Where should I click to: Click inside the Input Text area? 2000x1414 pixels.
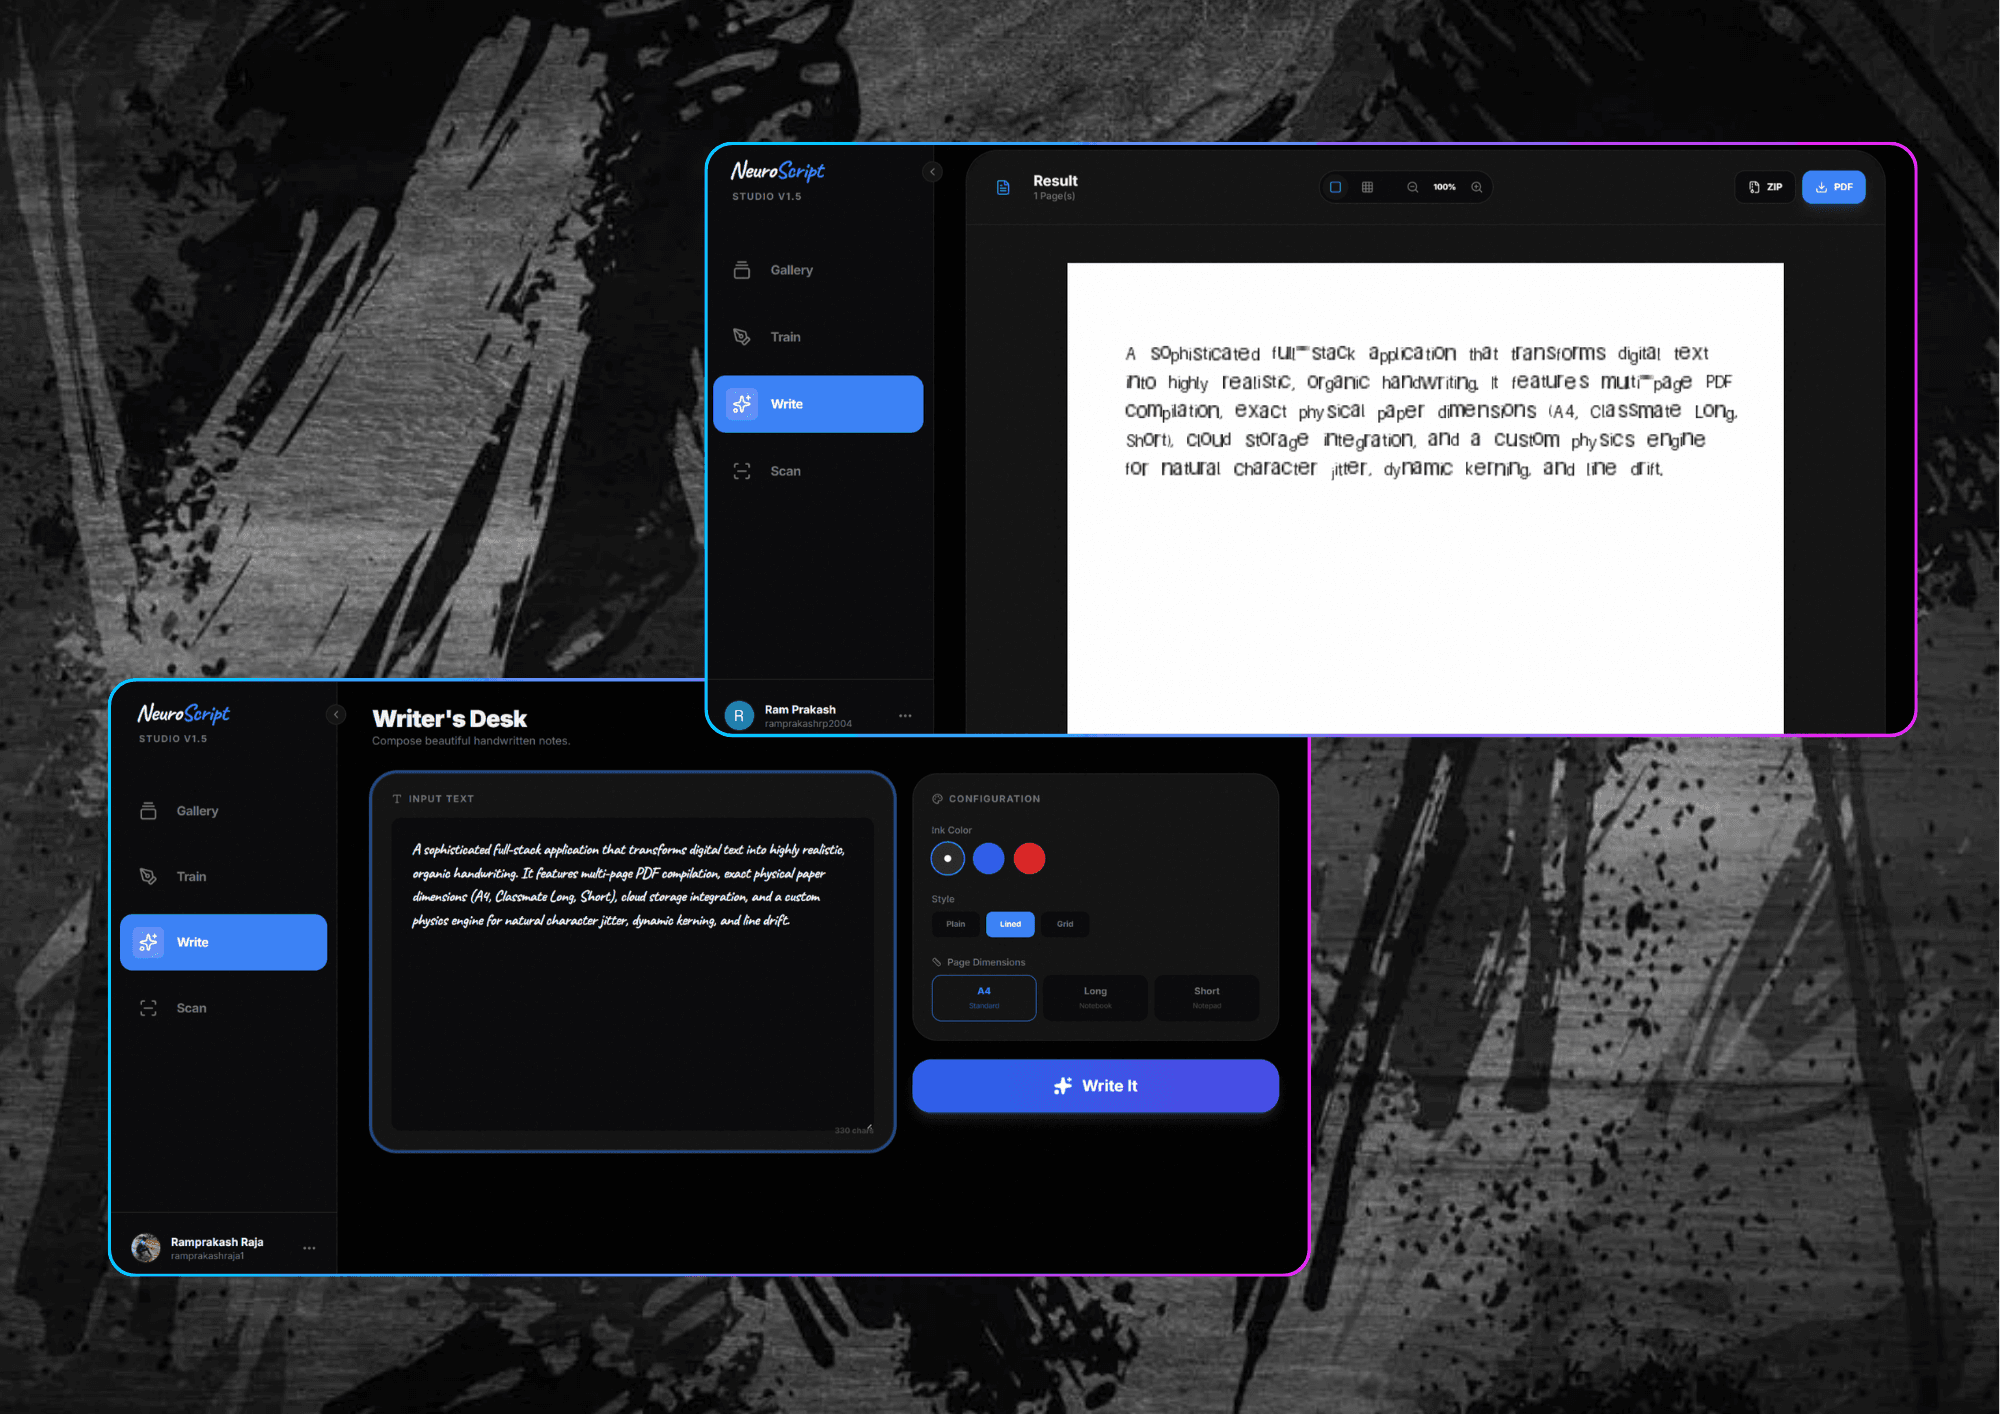point(632,975)
